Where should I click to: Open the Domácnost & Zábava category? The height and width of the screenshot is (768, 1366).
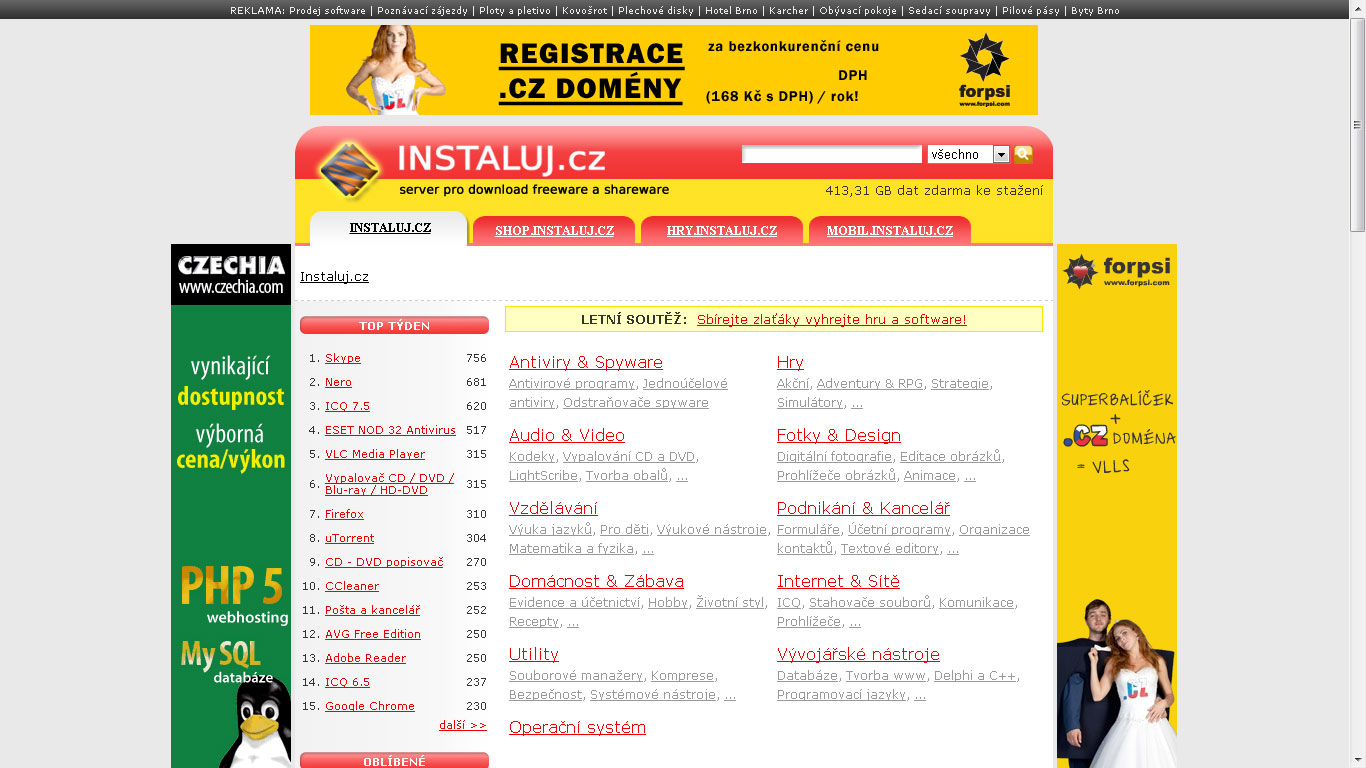pos(596,581)
